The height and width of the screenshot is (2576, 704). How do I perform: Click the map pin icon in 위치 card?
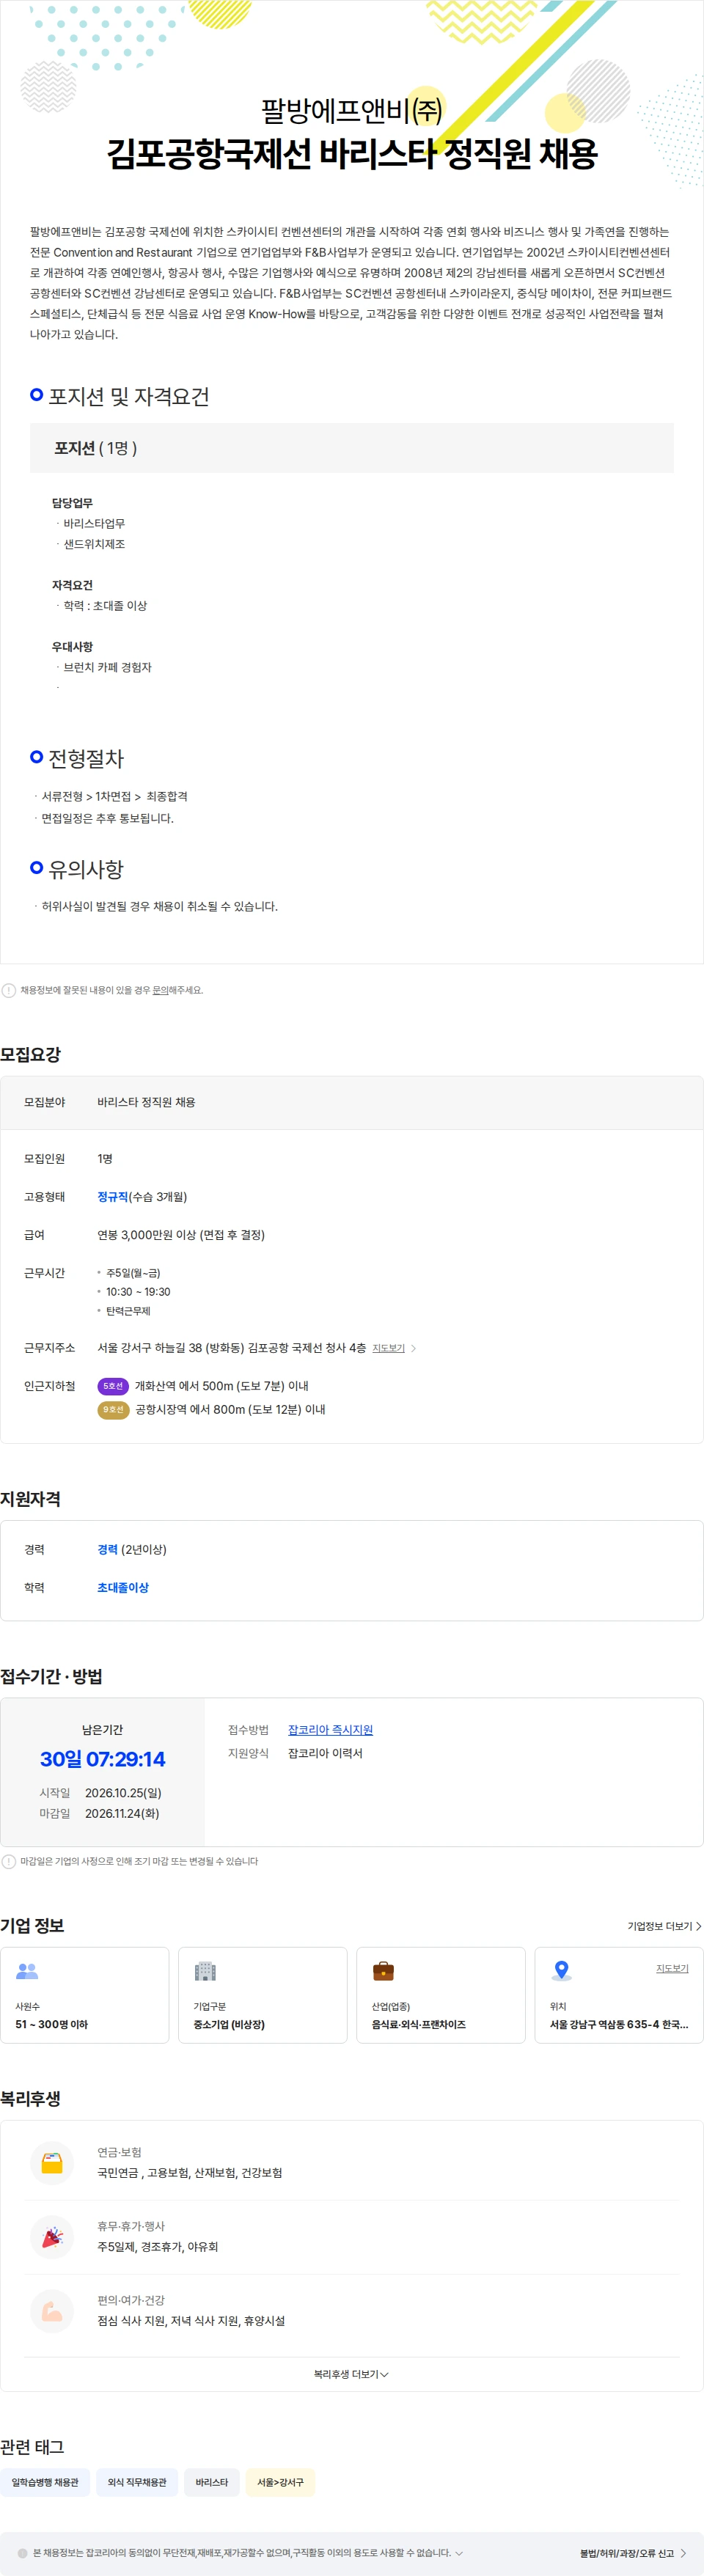coord(562,1970)
